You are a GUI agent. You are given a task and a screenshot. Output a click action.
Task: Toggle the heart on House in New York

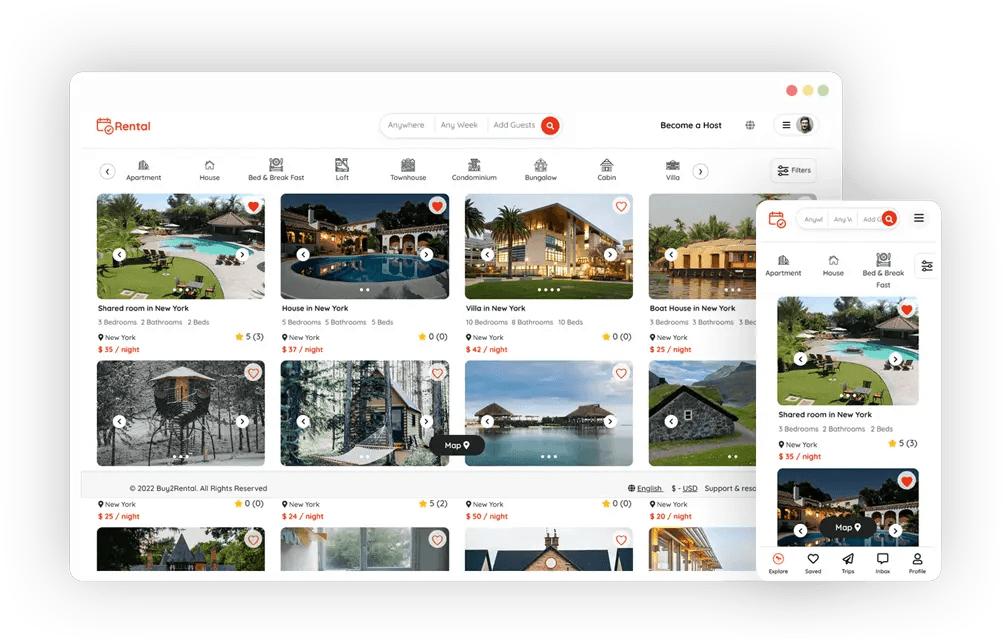point(437,207)
